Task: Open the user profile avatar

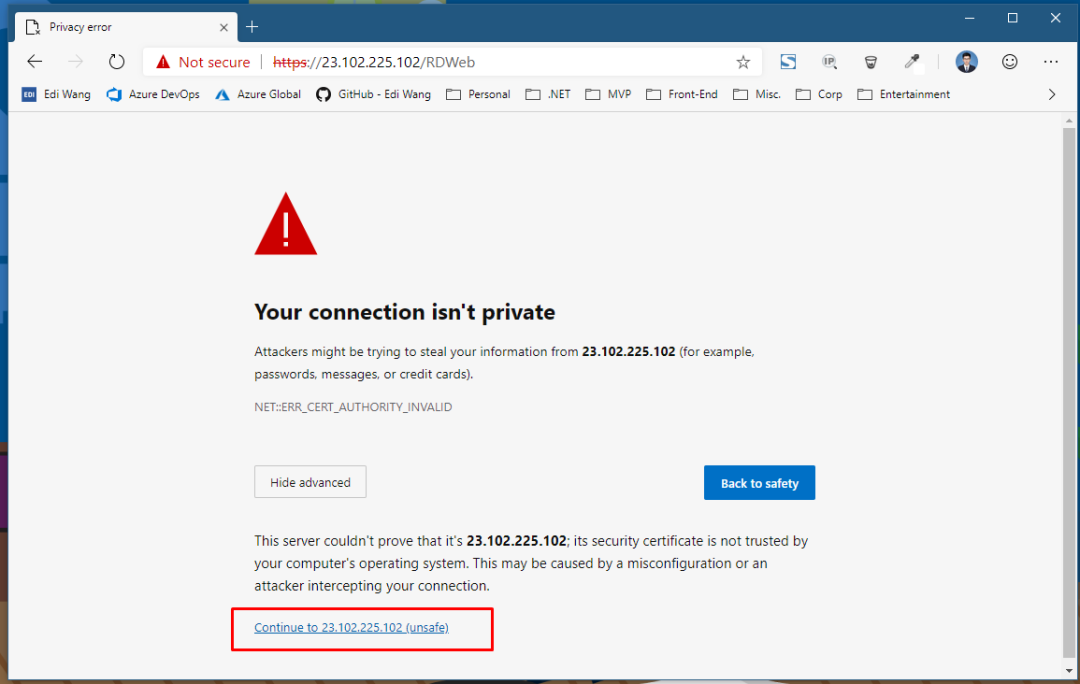Action: 966,62
